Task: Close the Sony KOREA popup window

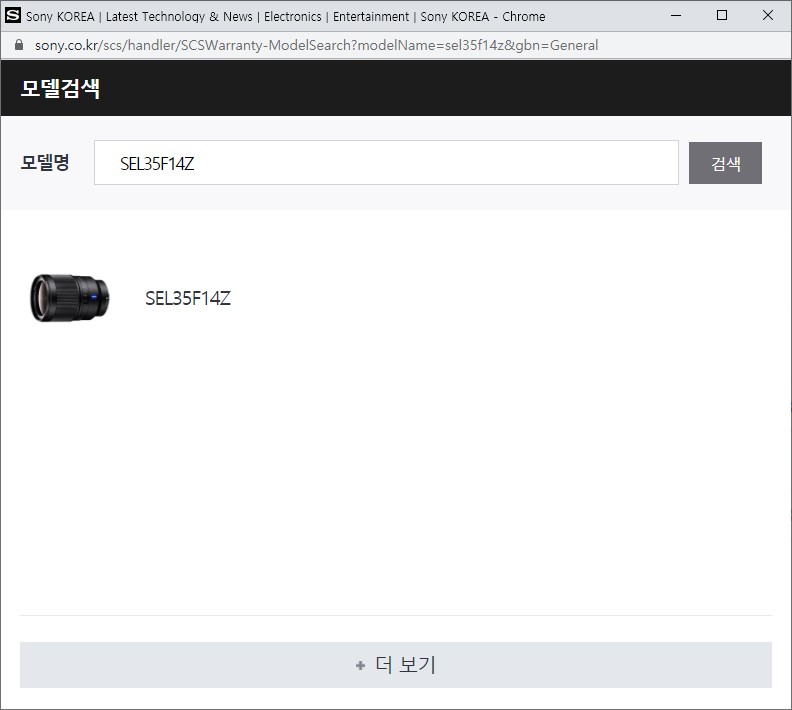Action: 768,16
